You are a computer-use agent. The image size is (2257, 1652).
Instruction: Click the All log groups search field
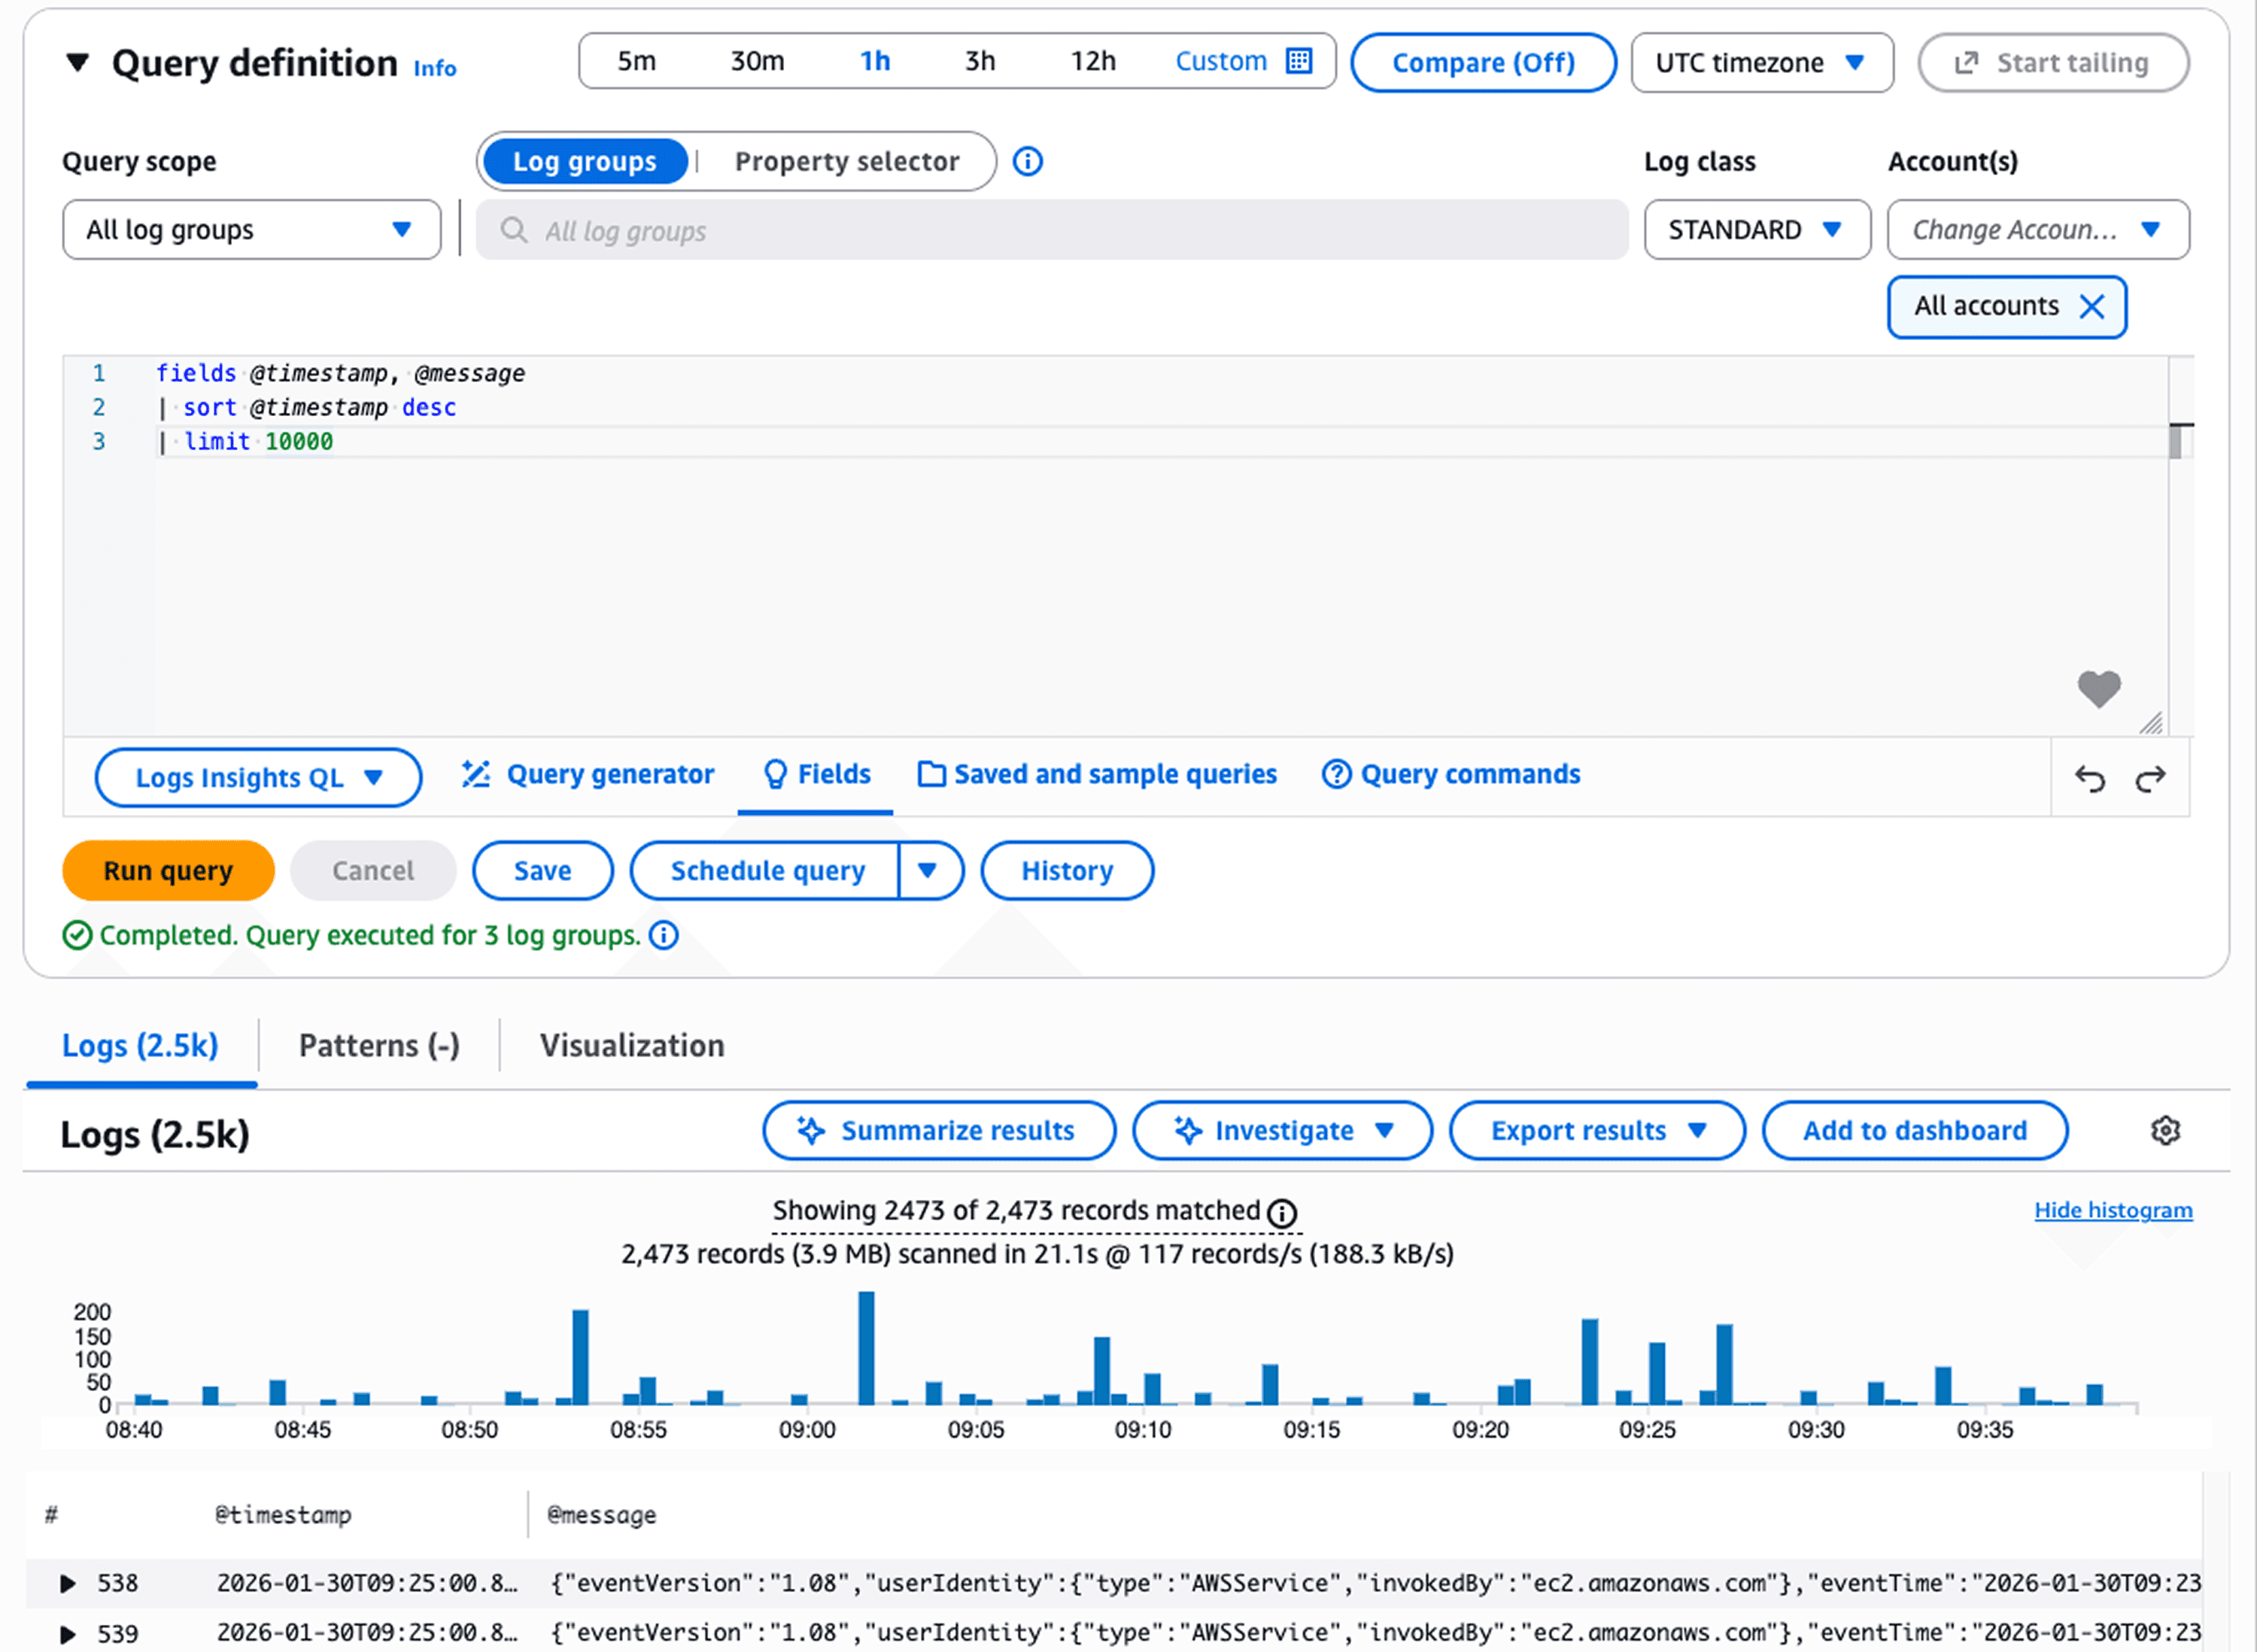tap(1050, 231)
